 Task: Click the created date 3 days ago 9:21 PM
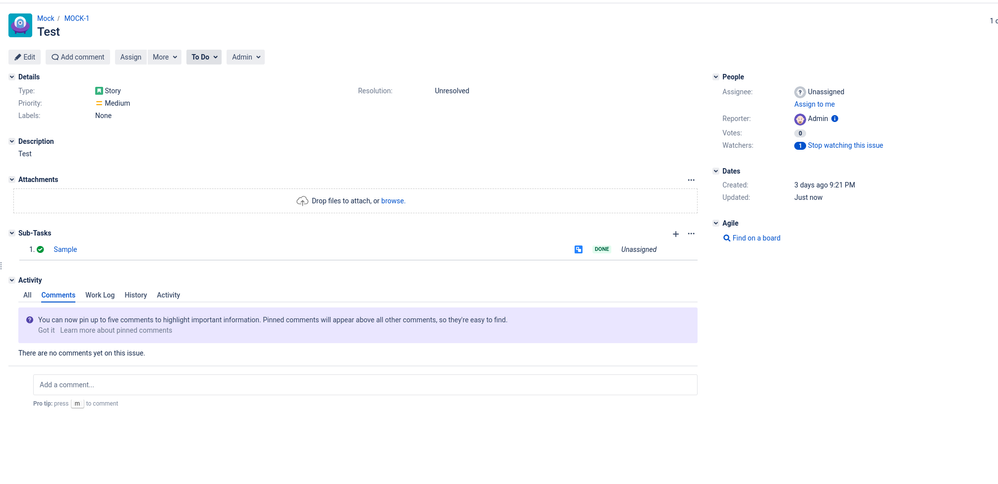824,185
